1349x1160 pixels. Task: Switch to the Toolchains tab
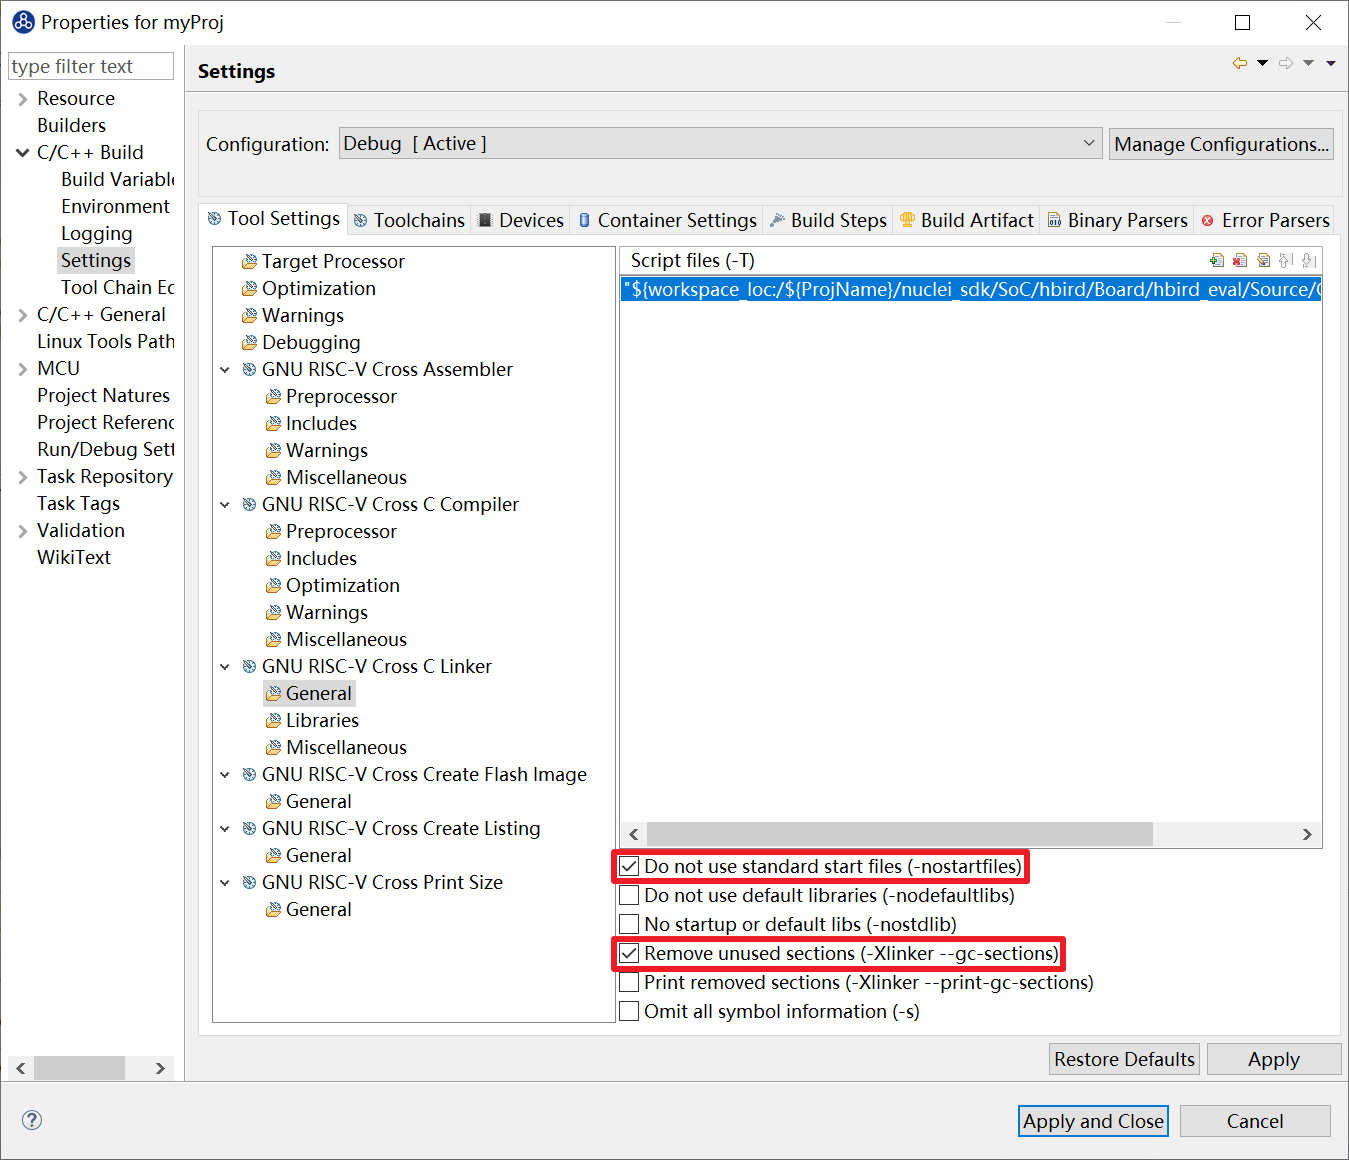coord(409,220)
